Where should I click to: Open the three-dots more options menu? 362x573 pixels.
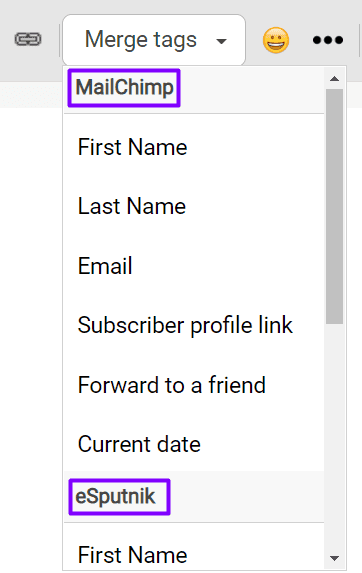click(x=328, y=39)
